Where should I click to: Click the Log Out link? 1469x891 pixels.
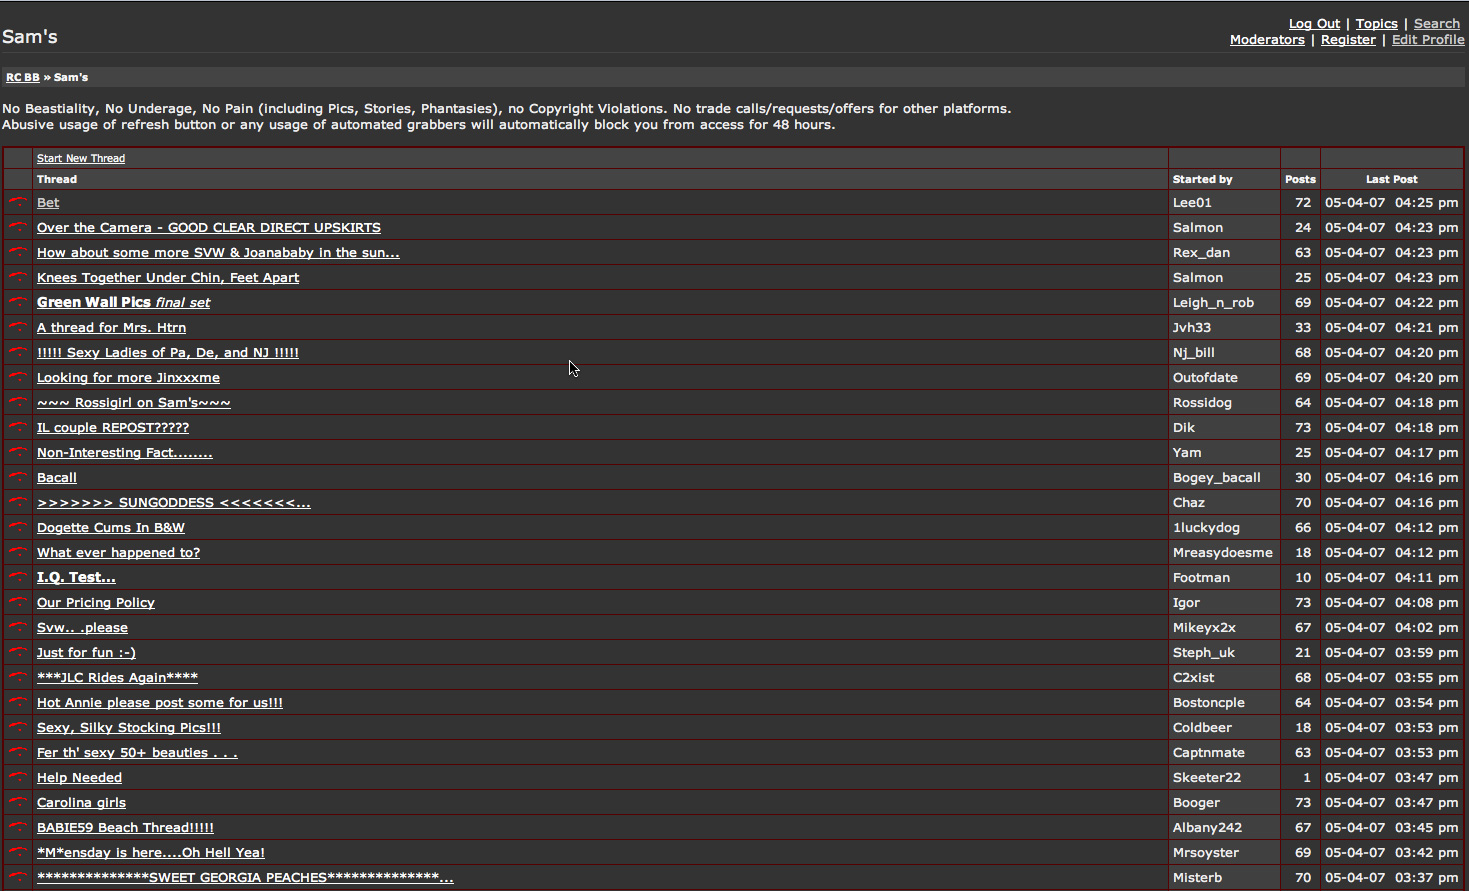[x=1314, y=24]
